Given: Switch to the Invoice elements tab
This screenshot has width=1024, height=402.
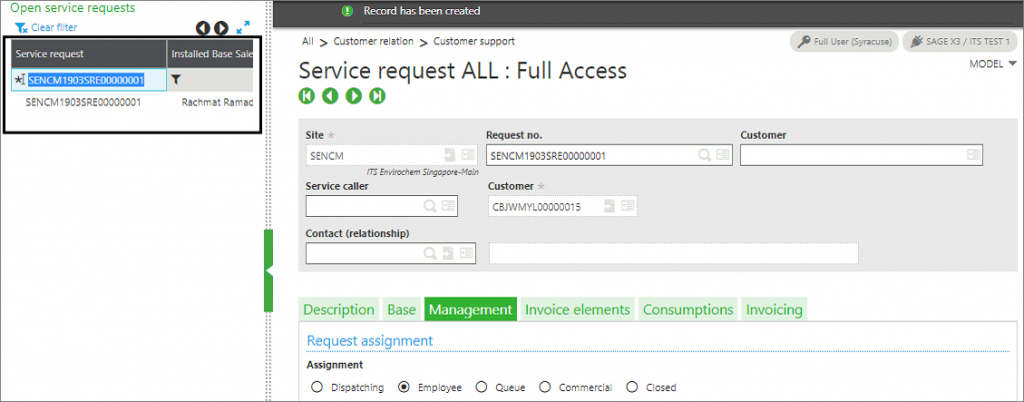Looking at the screenshot, I should point(577,309).
